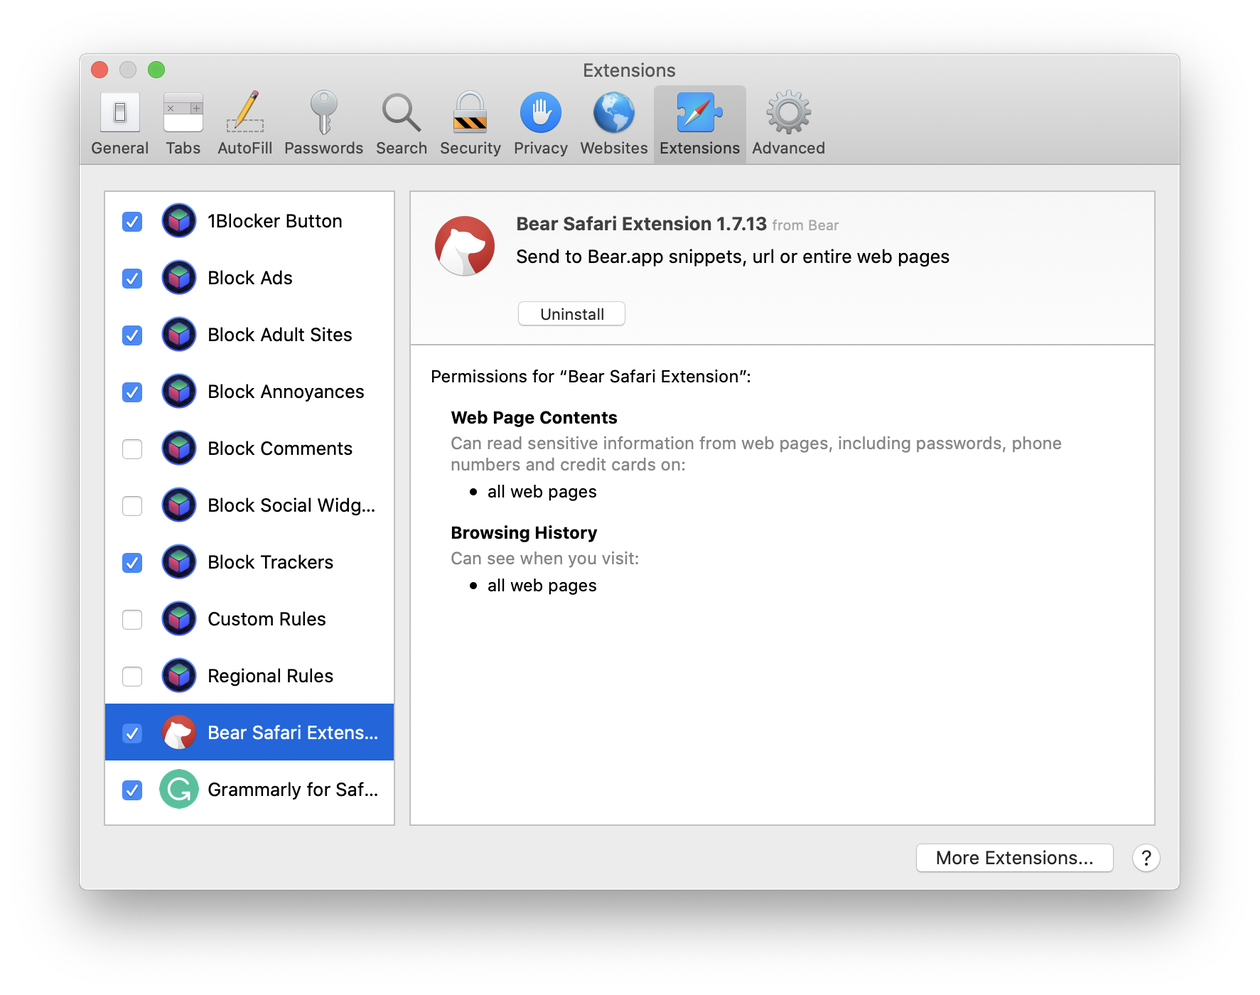
Task: Go to the Security padlock pane
Action: (x=470, y=124)
